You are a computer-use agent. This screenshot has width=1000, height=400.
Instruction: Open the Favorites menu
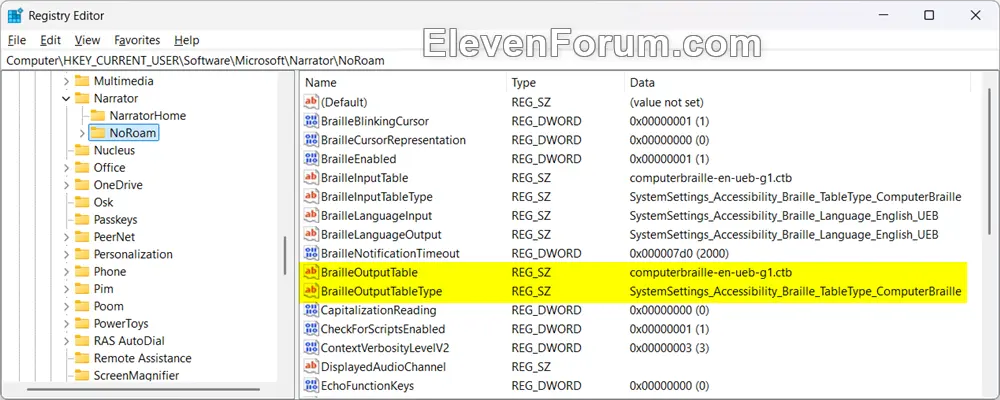[x=137, y=40]
